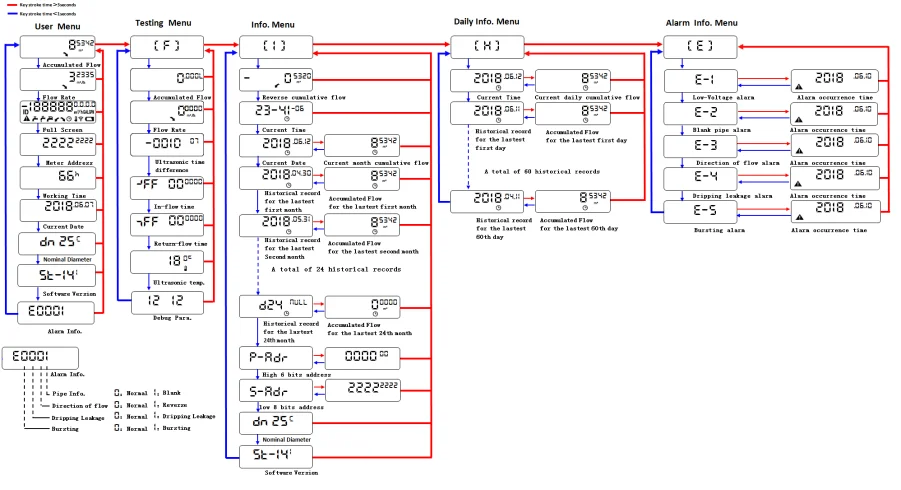
Task: Click the "Ultrasonic temp." label
Action: pos(179,283)
